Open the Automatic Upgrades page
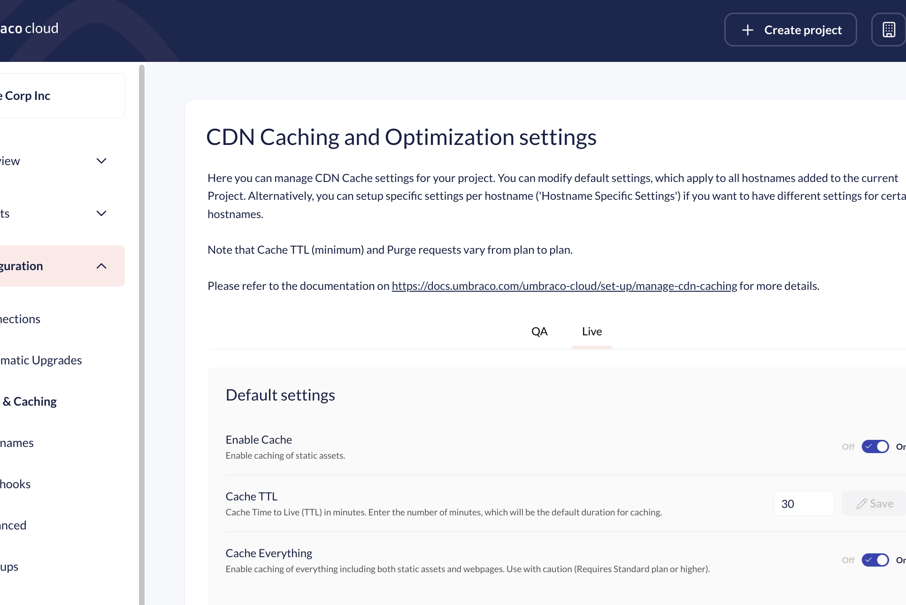This screenshot has width=906, height=605. pyautogui.click(x=40, y=360)
